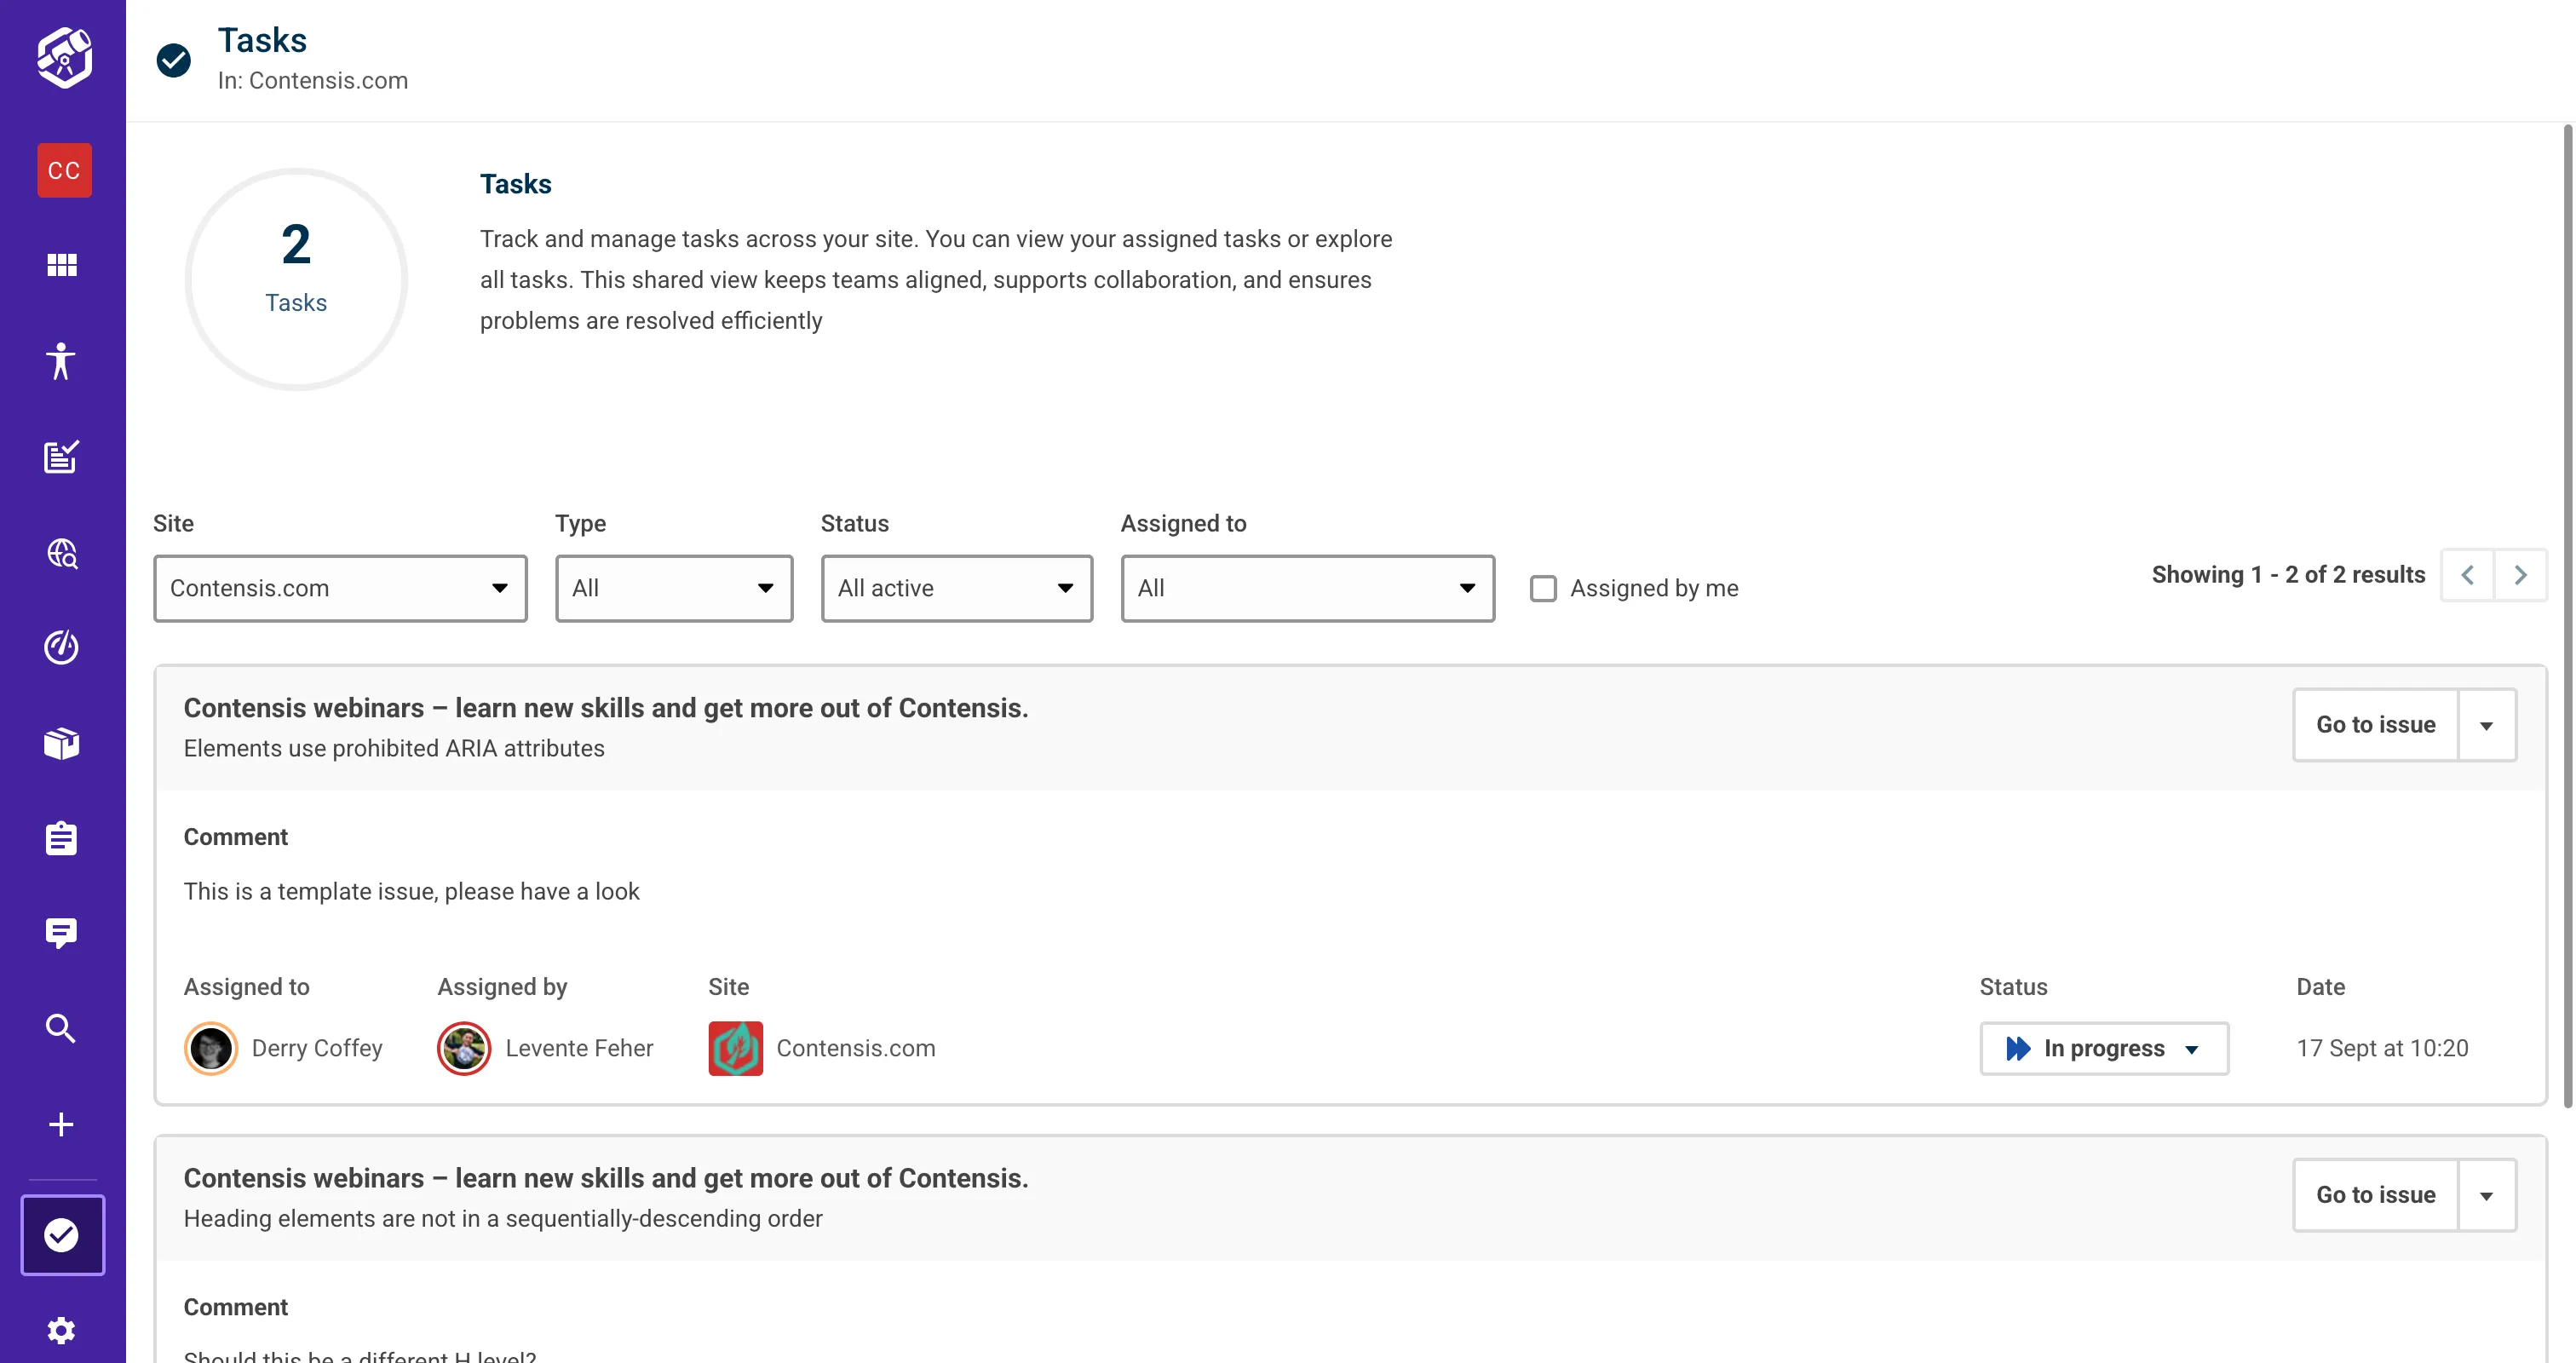Click Derry Coffey's avatar
The width and height of the screenshot is (2576, 1363).
tap(211, 1048)
